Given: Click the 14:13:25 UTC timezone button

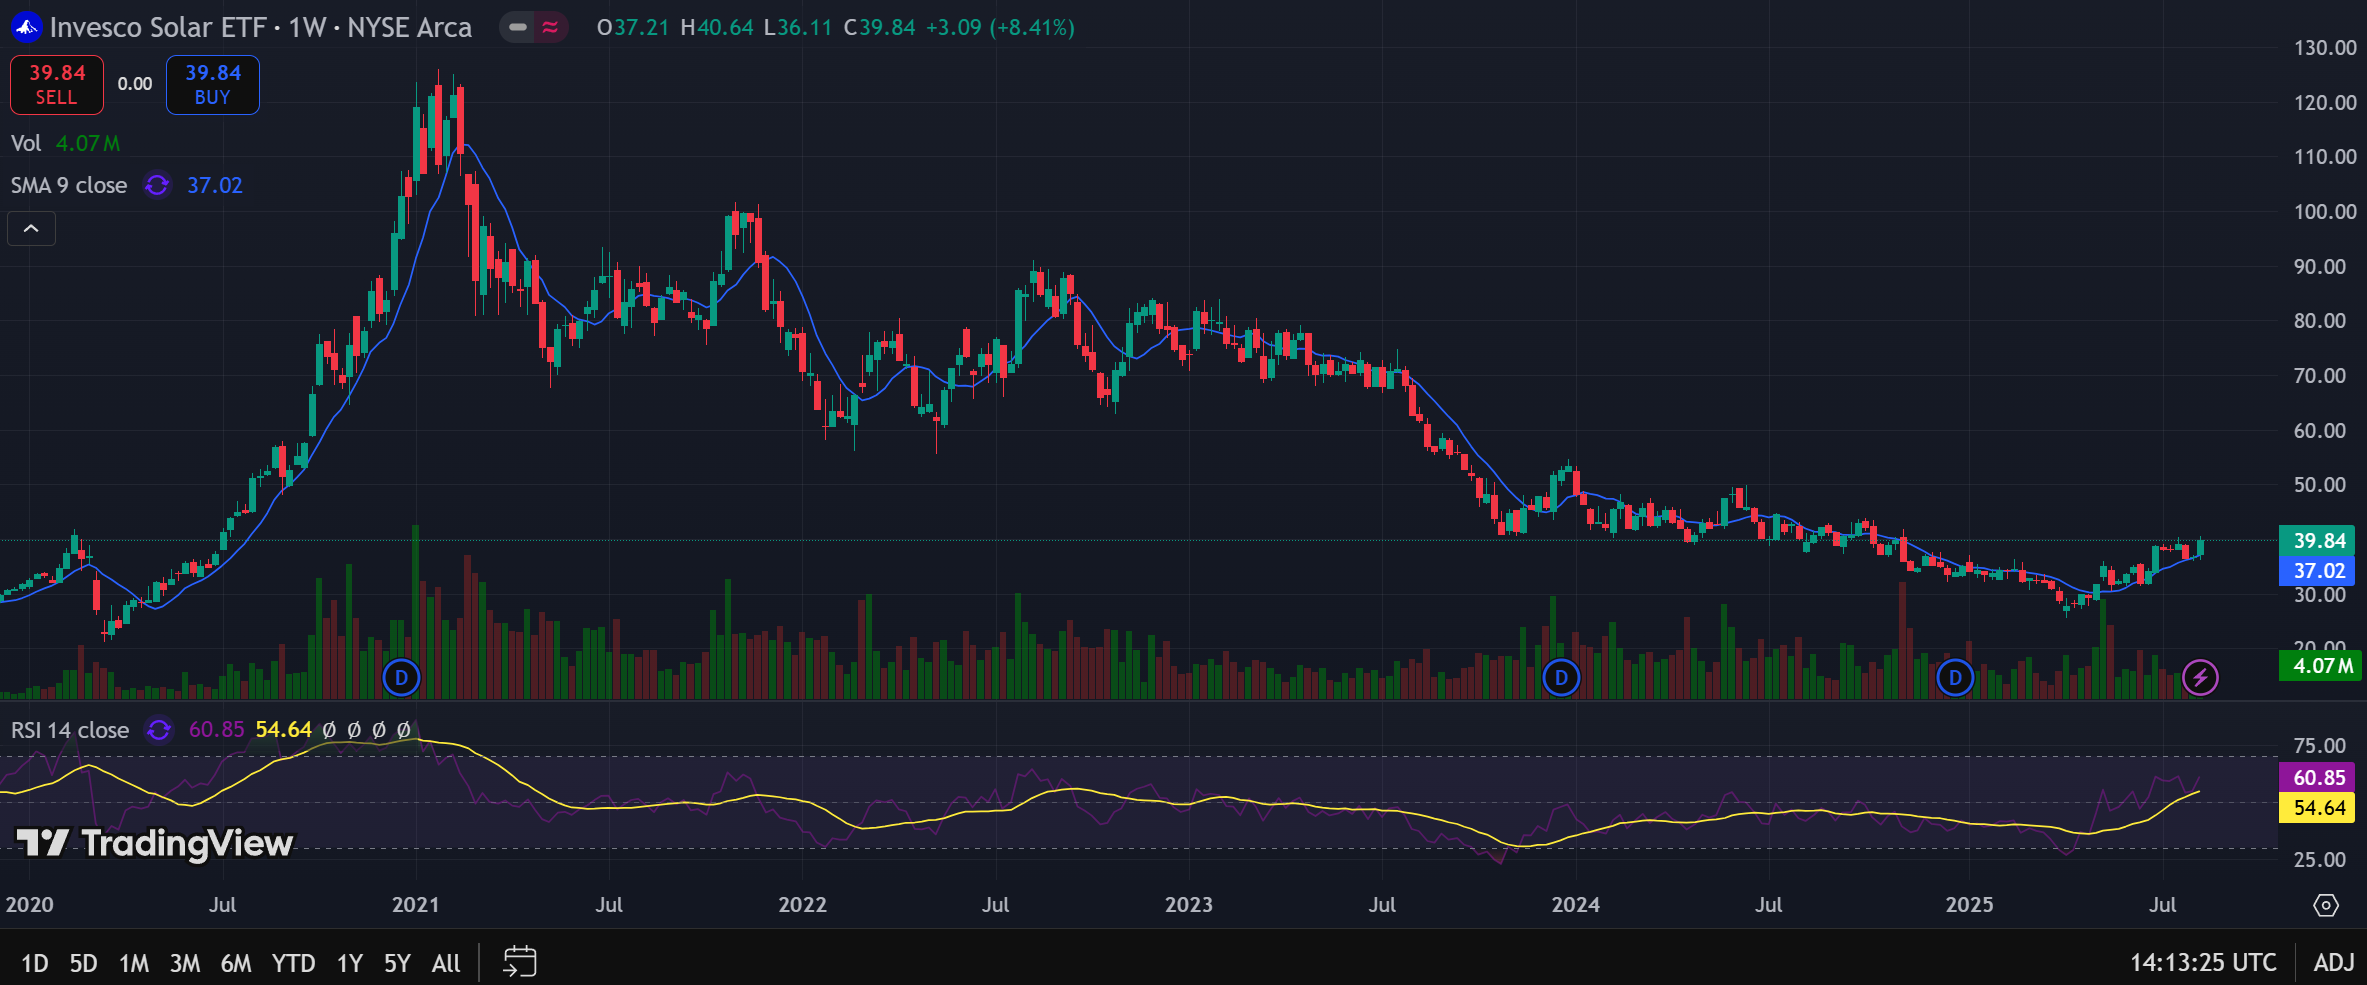Looking at the screenshot, I should [x=2203, y=963].
